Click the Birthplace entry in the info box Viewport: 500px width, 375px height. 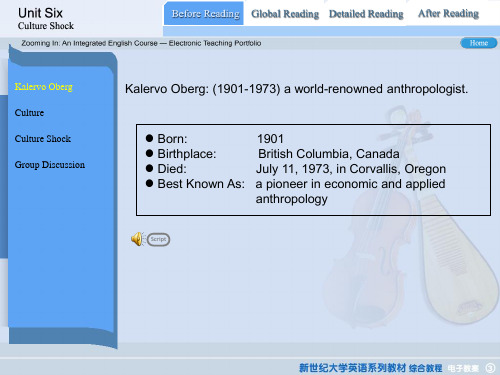[273, 154]
